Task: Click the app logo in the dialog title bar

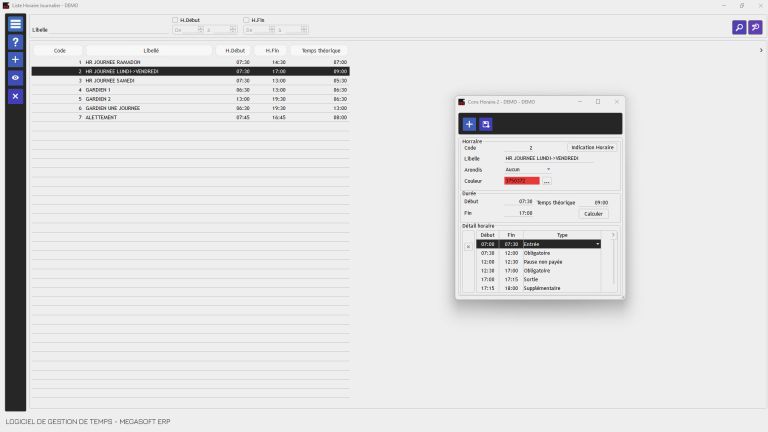Action: point(461,102)
